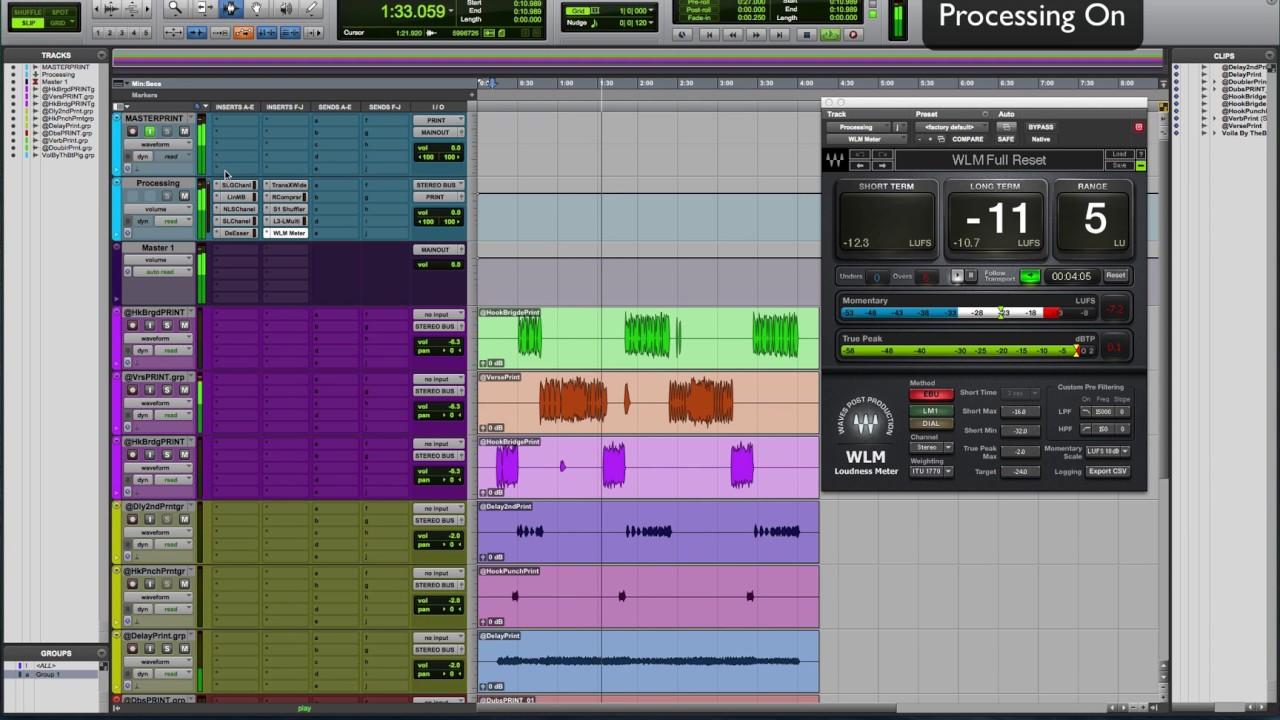Open Processing track STEREO BUS input selector
This screenshot has height=720, width=1280.
pyautogui.click(x=439, y=185)
